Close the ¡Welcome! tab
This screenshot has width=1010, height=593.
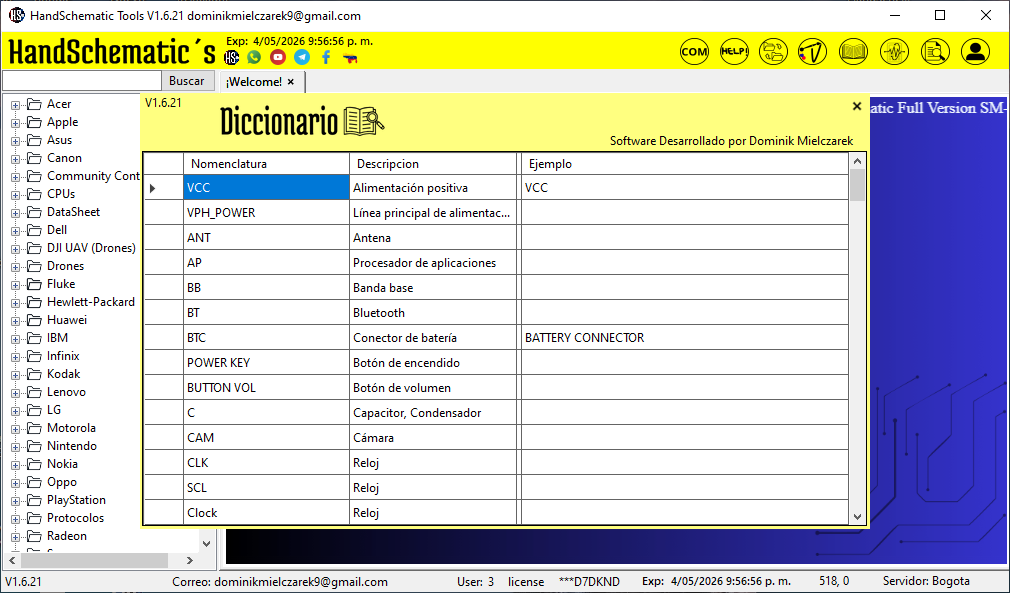pyautogui.click(x=291, y=82)
